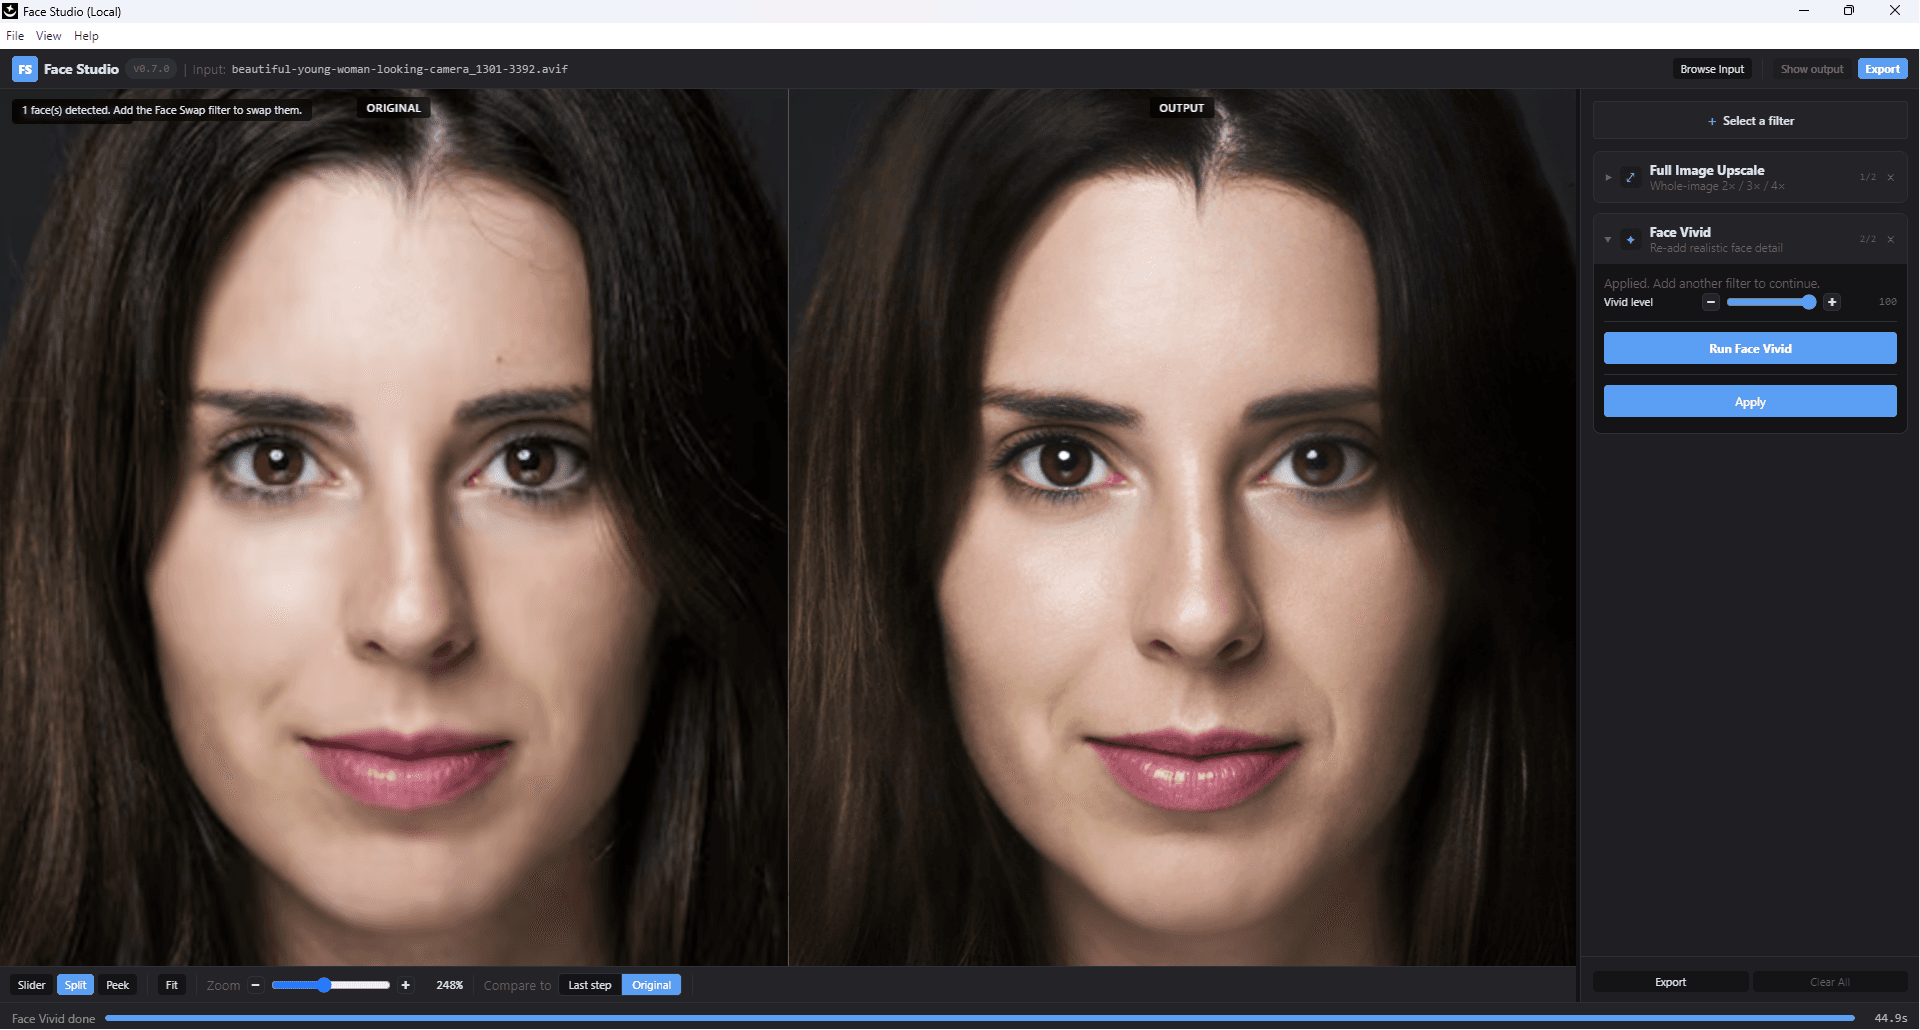Screen dimensions: 1920x1030
Task: Click the ORIGINAL label
Action: [x=394, y=108]
